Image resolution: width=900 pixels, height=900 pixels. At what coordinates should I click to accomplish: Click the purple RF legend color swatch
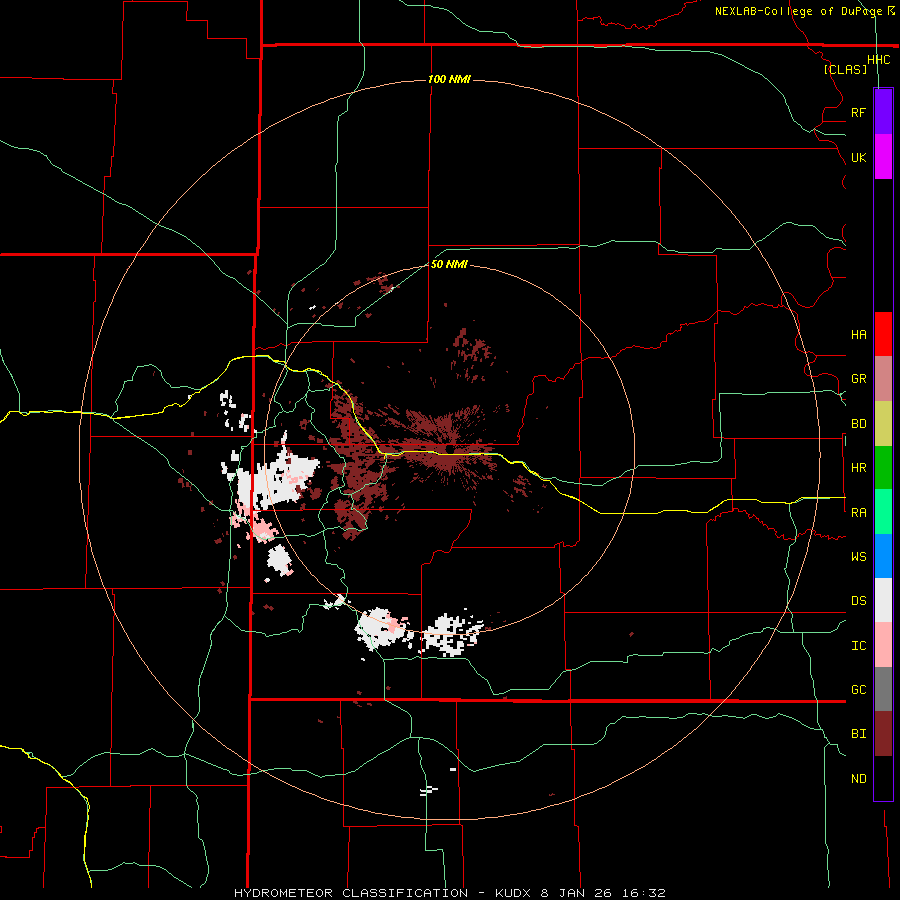coord(883,112)
